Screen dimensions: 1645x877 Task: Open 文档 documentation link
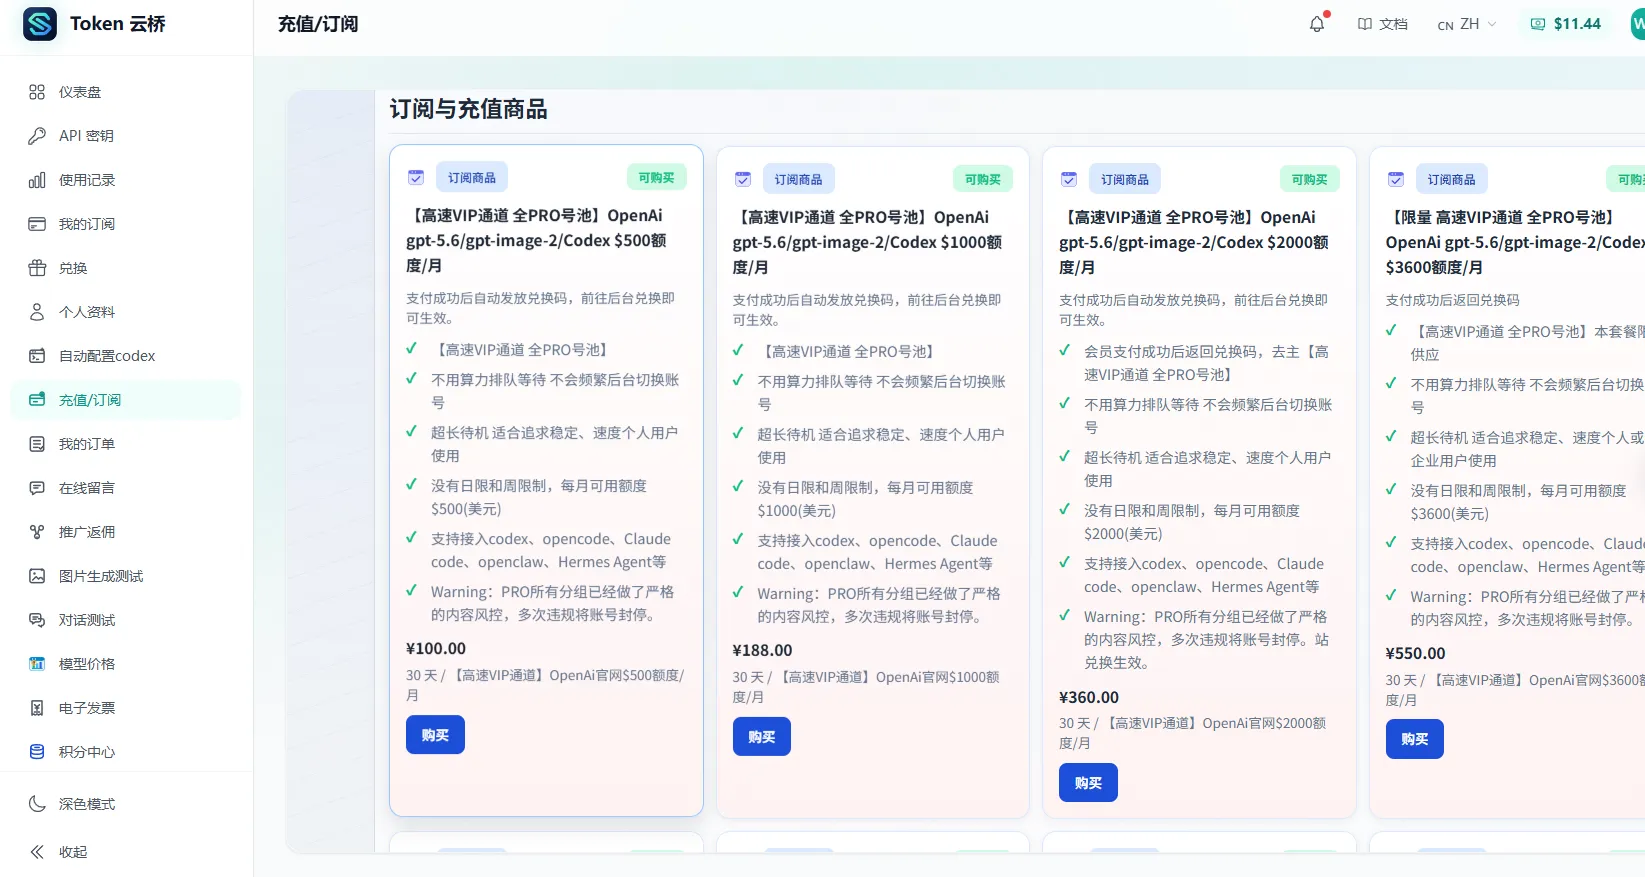(x=1382, y=24)
